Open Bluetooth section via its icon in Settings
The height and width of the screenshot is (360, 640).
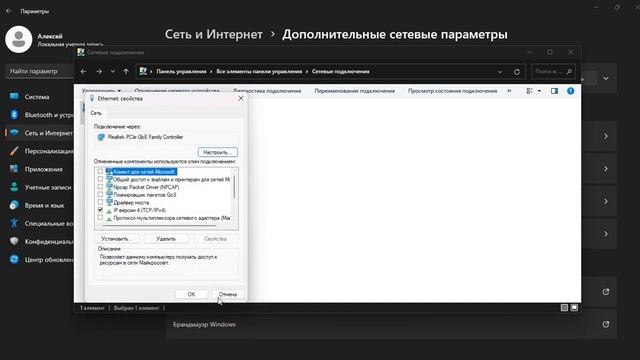click(14, 115)
